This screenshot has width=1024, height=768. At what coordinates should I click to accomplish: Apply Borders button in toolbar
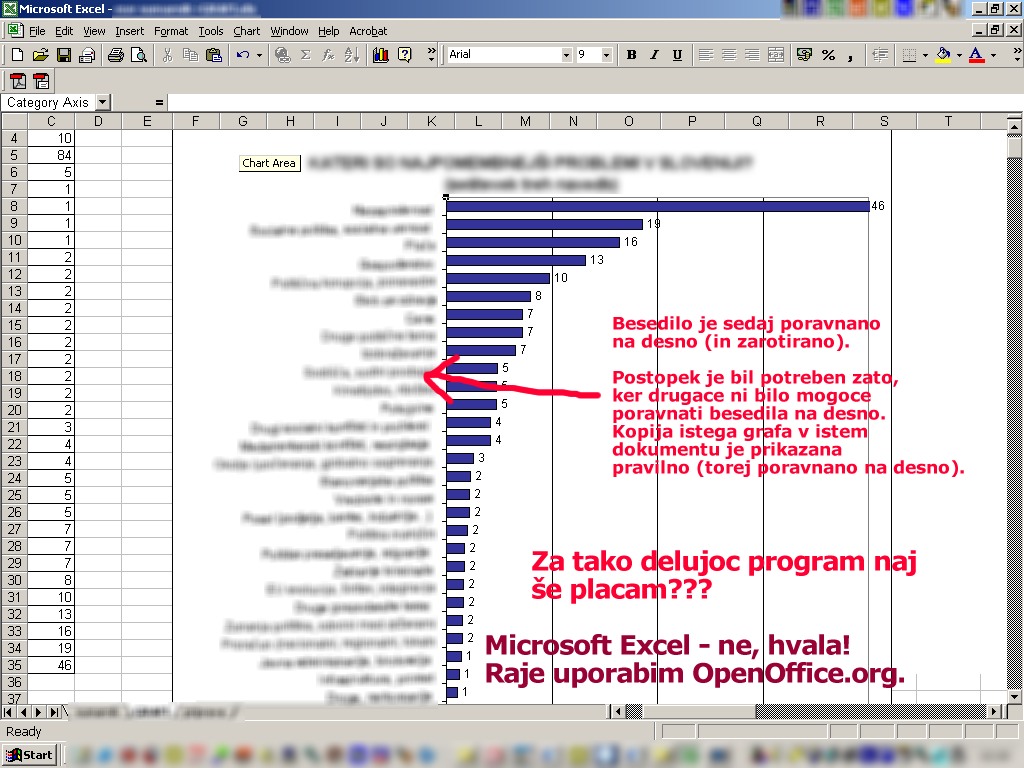point(908,55)
